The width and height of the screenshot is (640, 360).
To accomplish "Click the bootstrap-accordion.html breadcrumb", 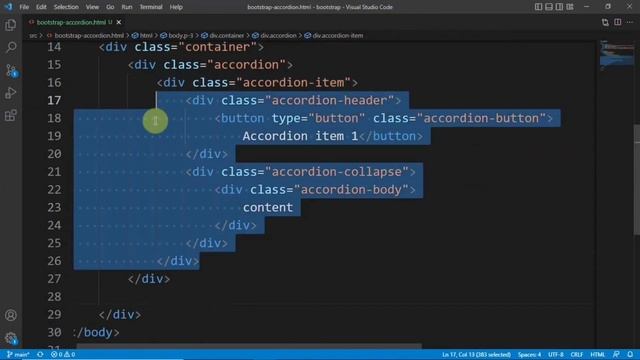I will click(89, 36).
